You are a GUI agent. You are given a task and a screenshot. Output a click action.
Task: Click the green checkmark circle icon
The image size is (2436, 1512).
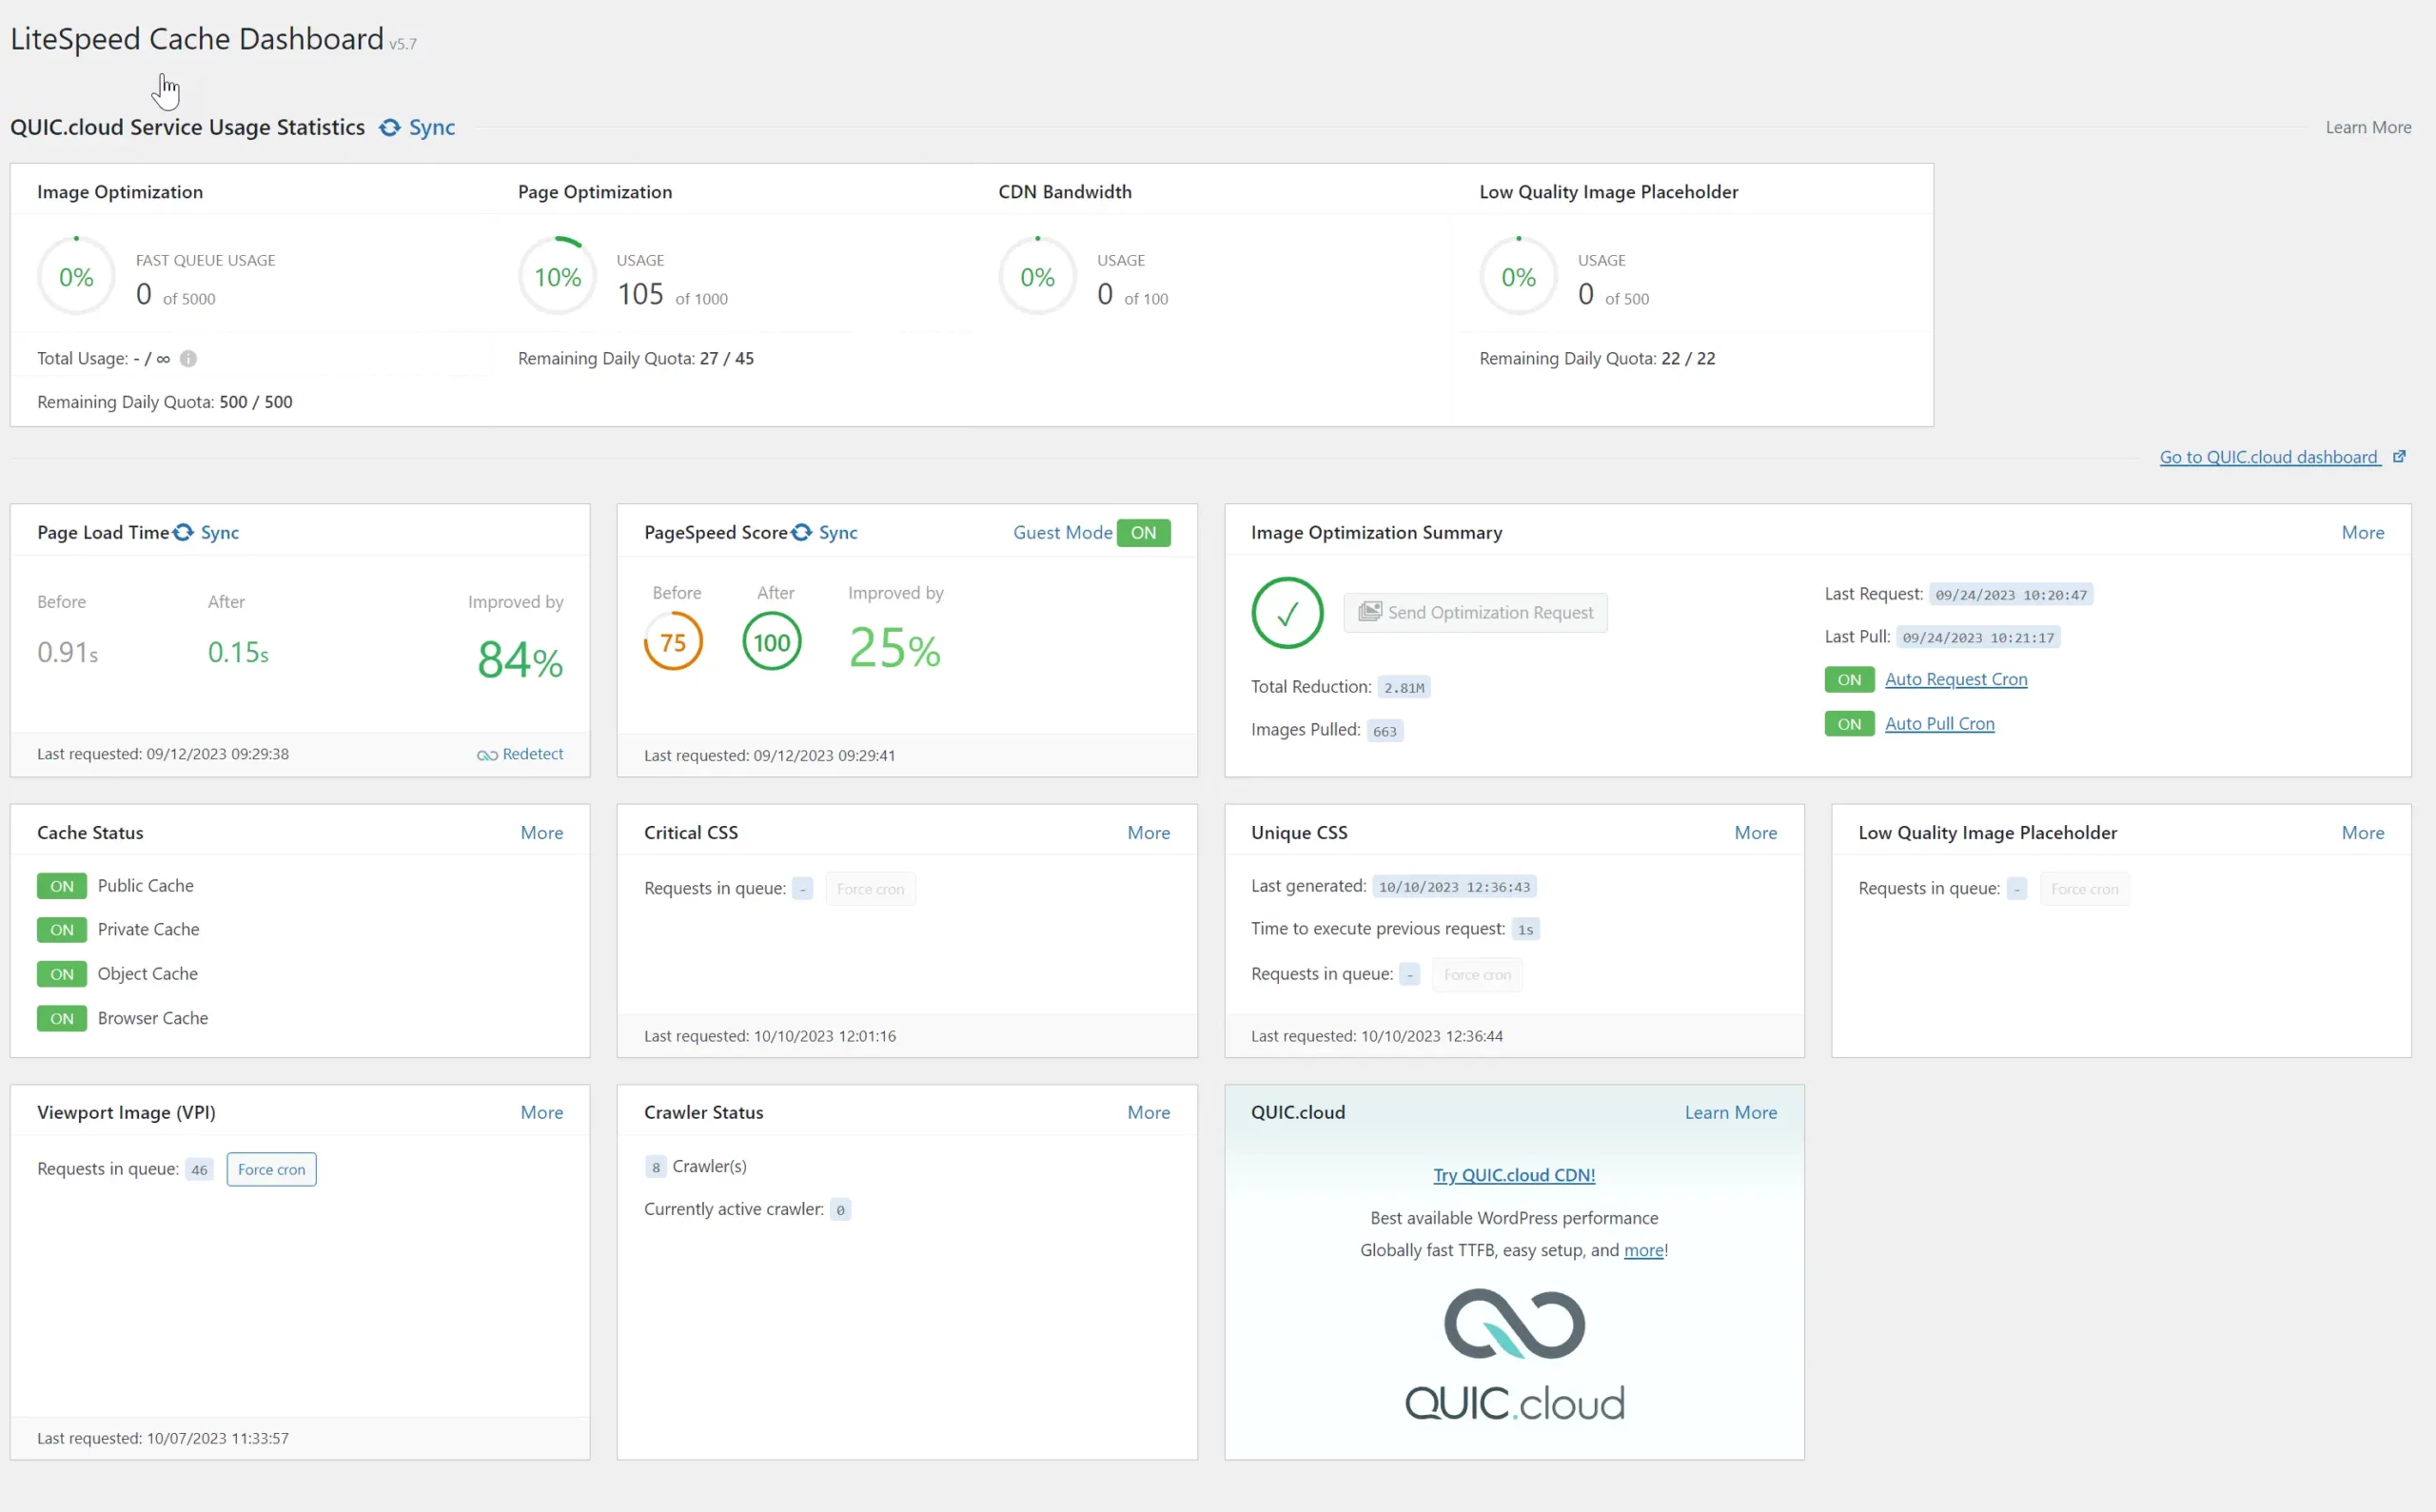[1287, 613]
